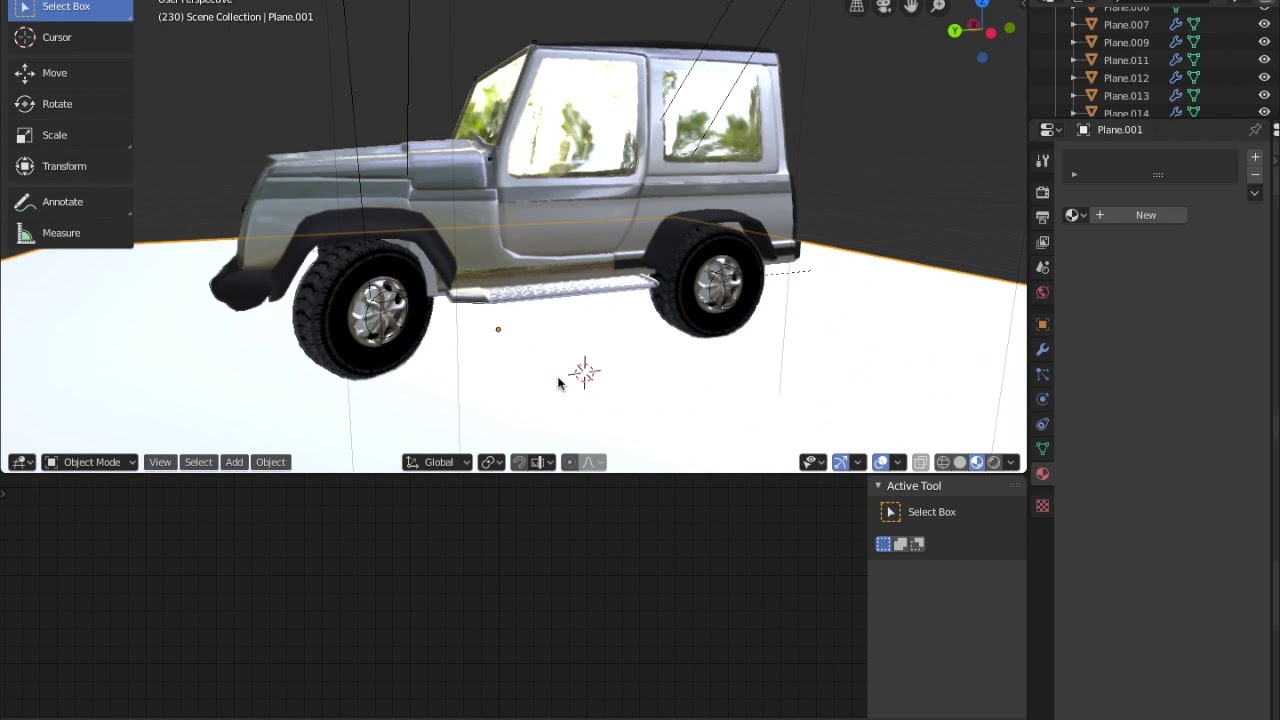Click the green Y axis gizmo ball
Image resolution: width=1280 pixels, height=720 pixels.
[955, 31]
